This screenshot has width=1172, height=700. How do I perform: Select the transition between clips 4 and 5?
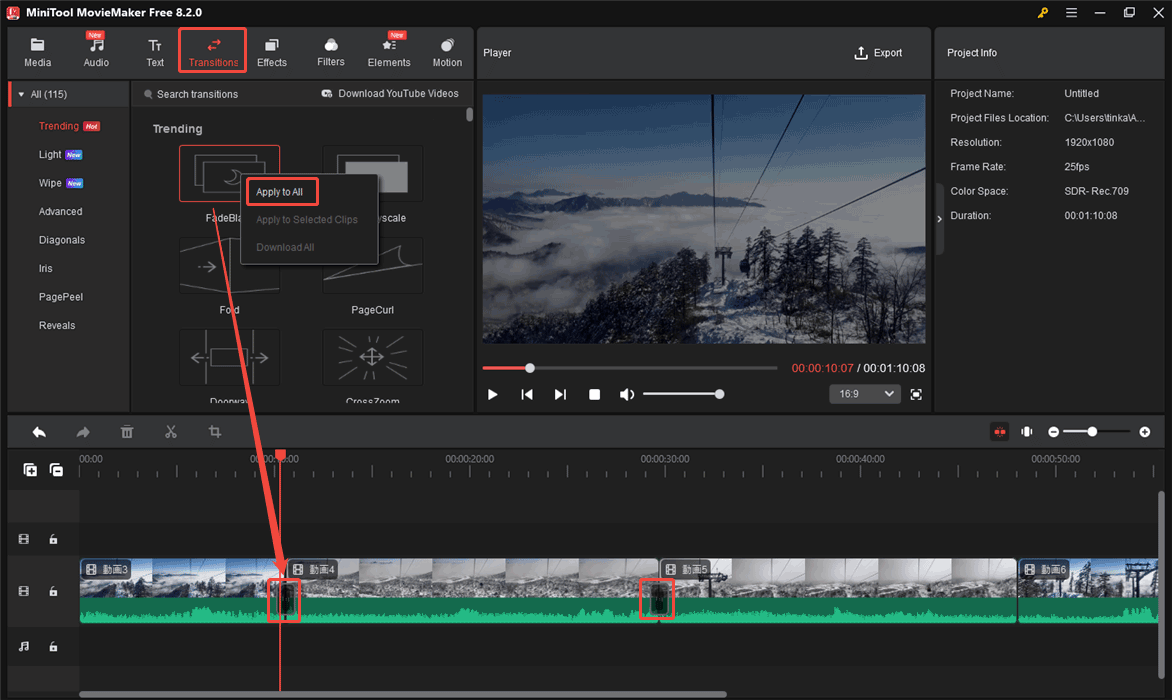coord(657,599)
